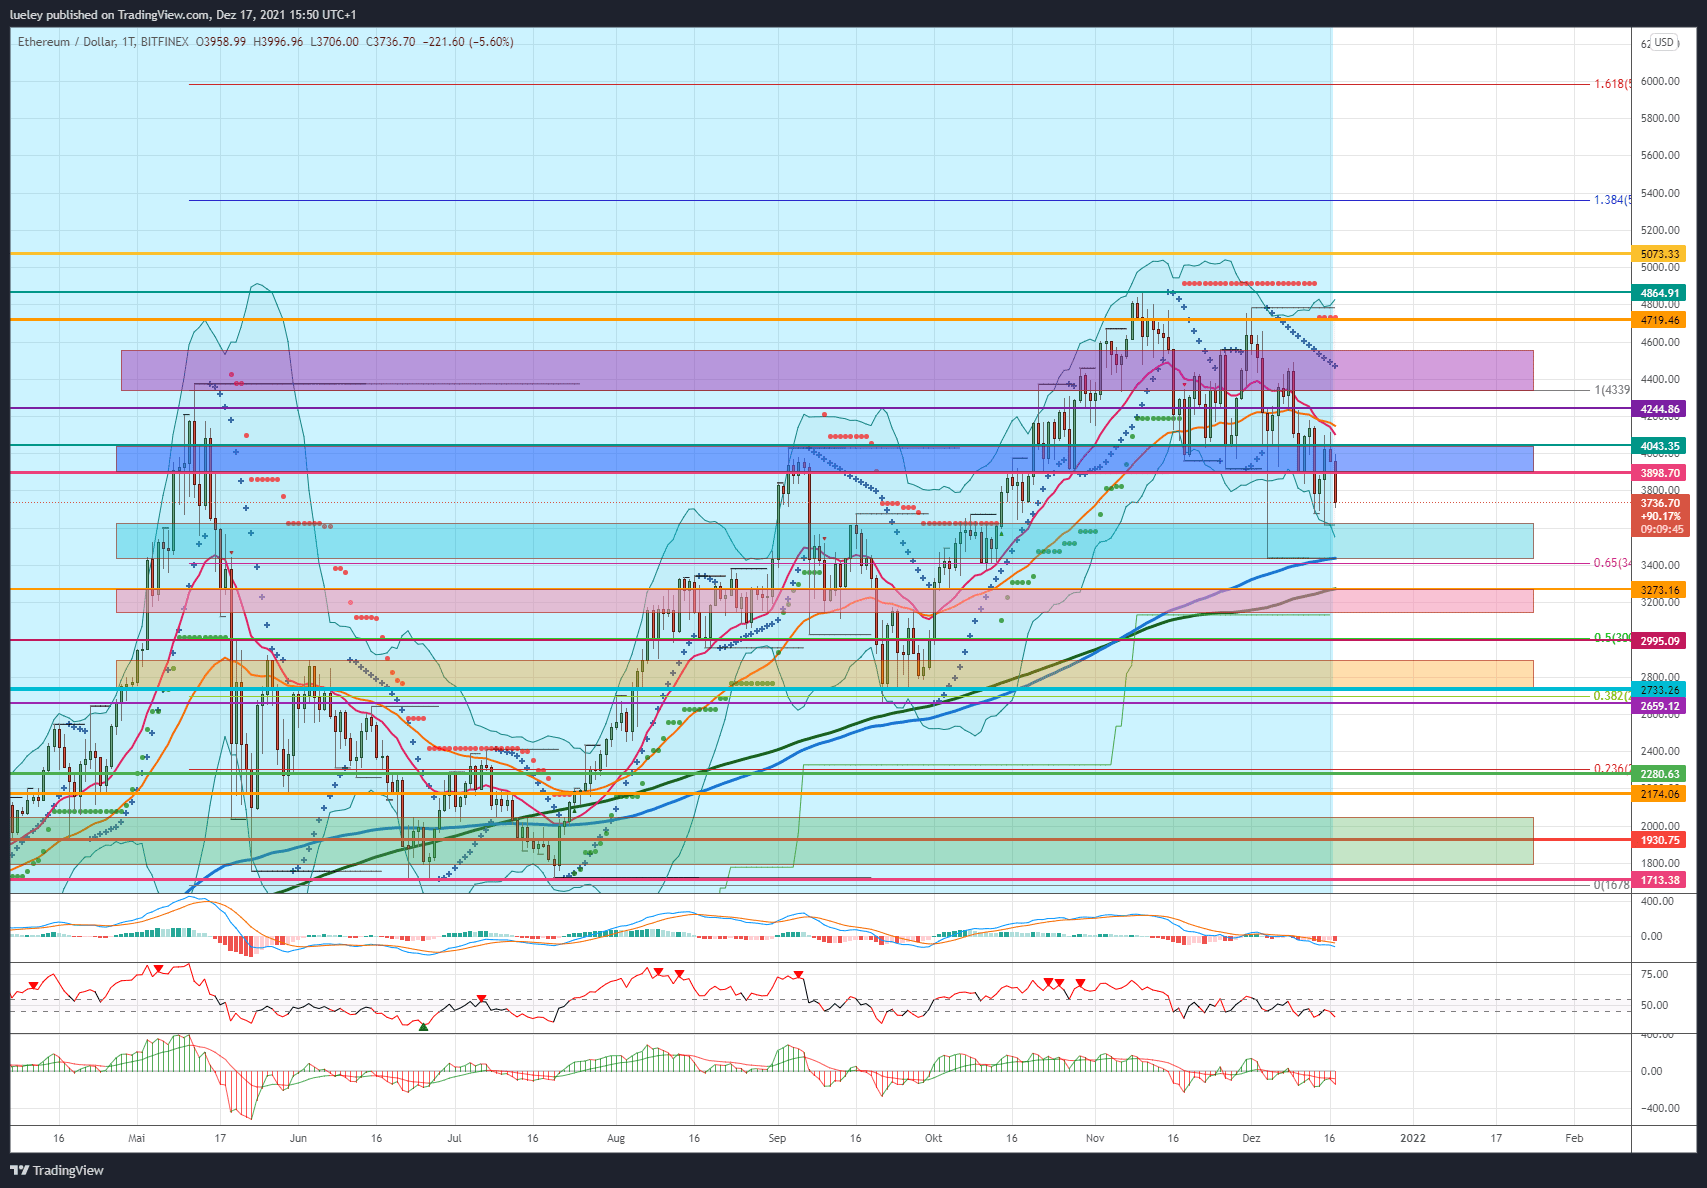Image resolution: width=1707 pixels, height=1188 pixels.
Task: Click the current price label 3736.70
Action: 1660,504
